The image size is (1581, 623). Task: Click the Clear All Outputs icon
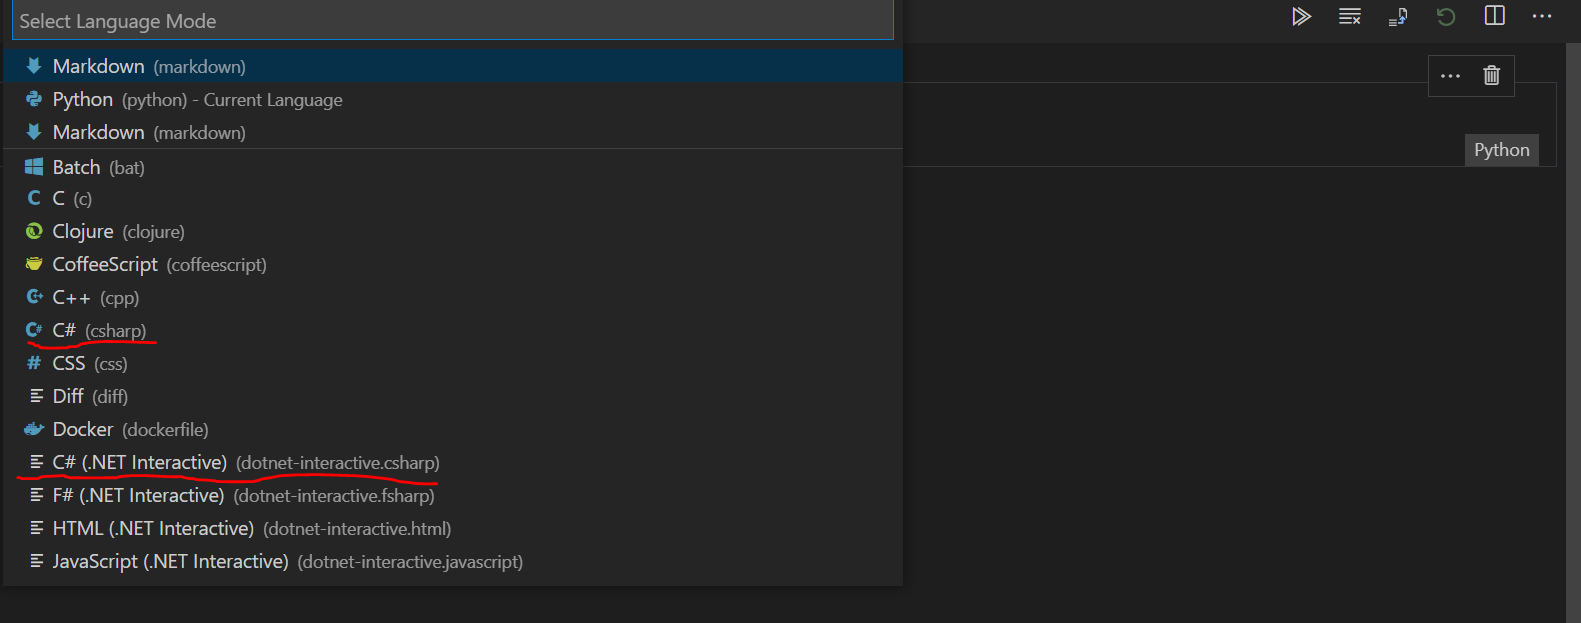(1349, 16)
